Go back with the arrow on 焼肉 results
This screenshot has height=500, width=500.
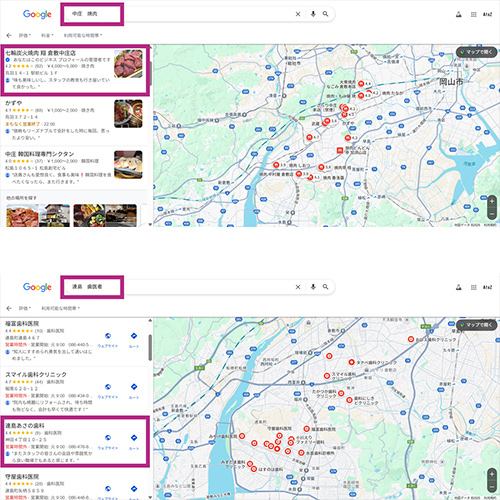(9, 35)
